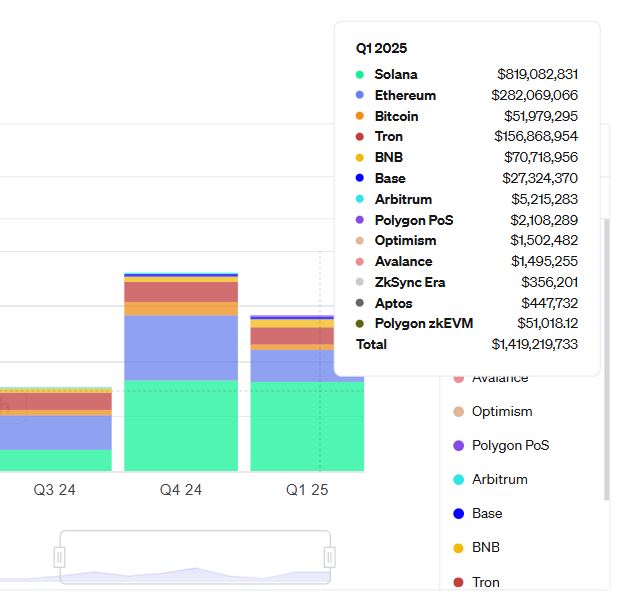Click the yellow BNB legend marker
The width and height of the screenshot is (633, 600).
[x=458, y=548]
